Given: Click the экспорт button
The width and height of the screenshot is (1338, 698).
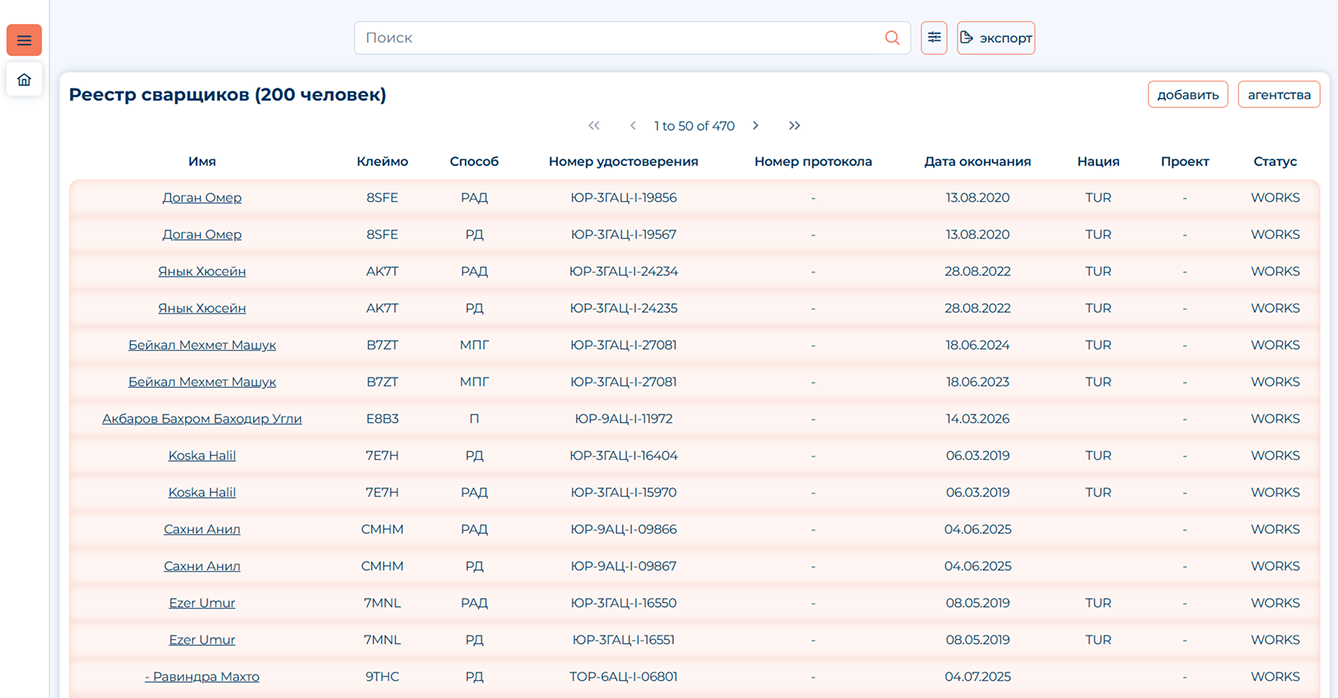Looking at the screenshot, I should point(996,38).
